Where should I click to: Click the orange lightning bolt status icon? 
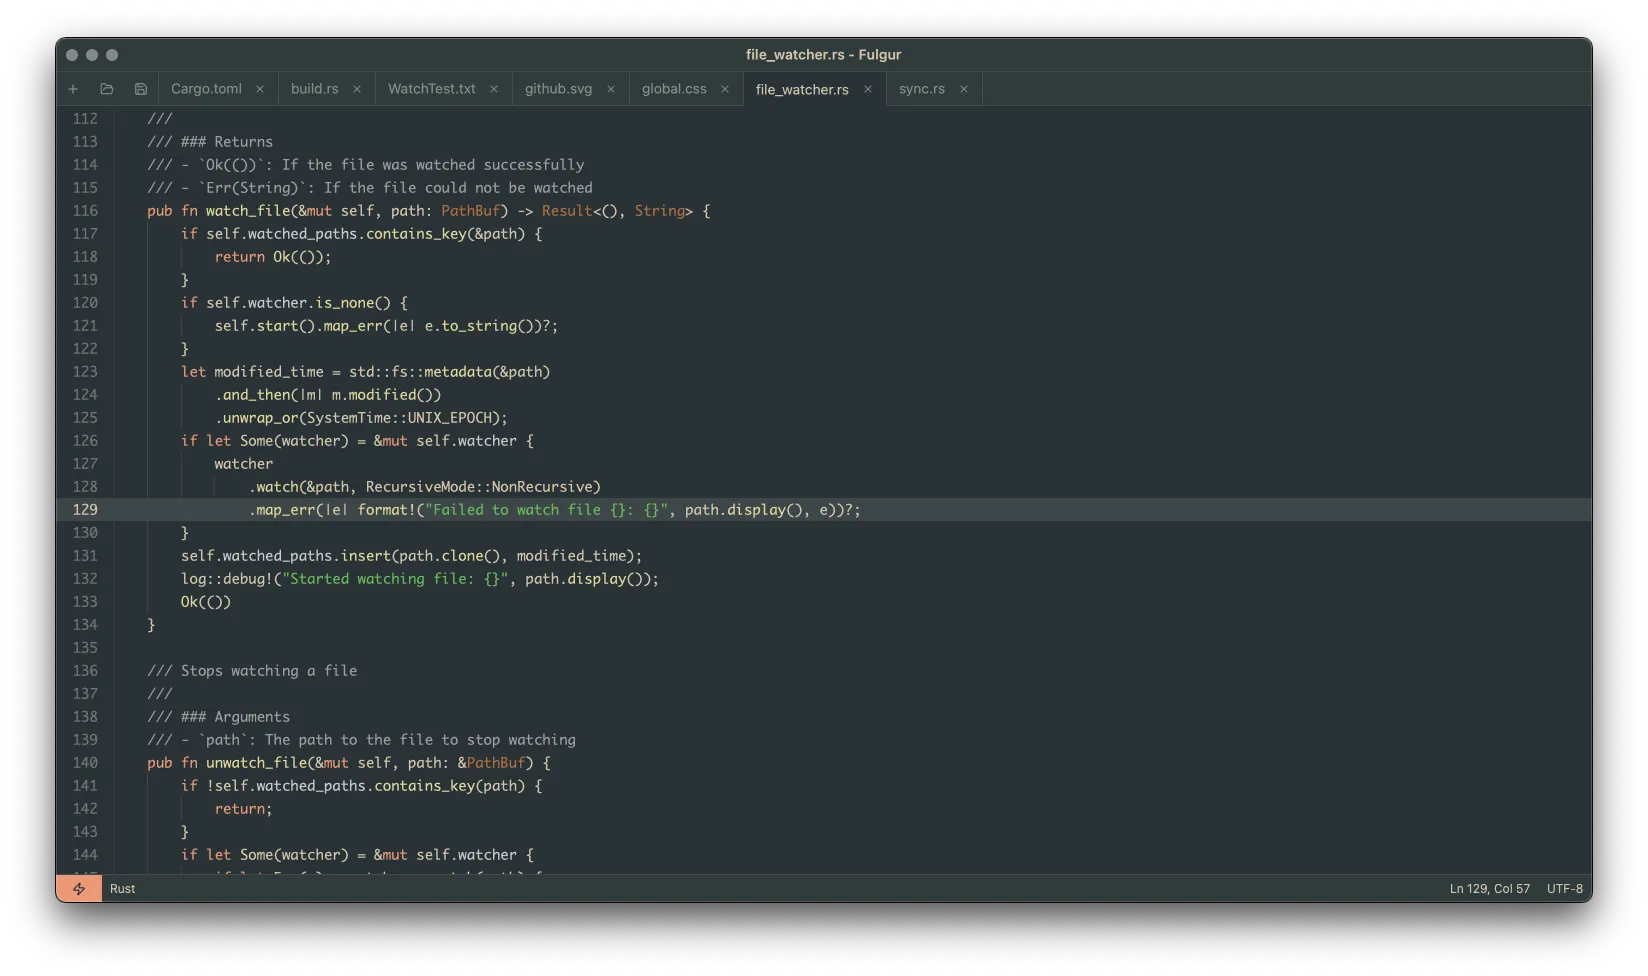click(x=79, y=889)
